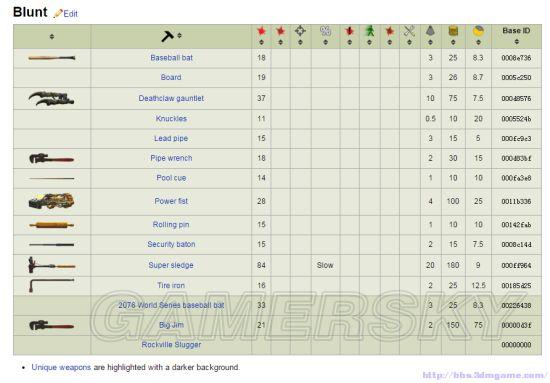
Task: Click the weight icon in table header
Action: pyautogui.click(x=430, y=31)
